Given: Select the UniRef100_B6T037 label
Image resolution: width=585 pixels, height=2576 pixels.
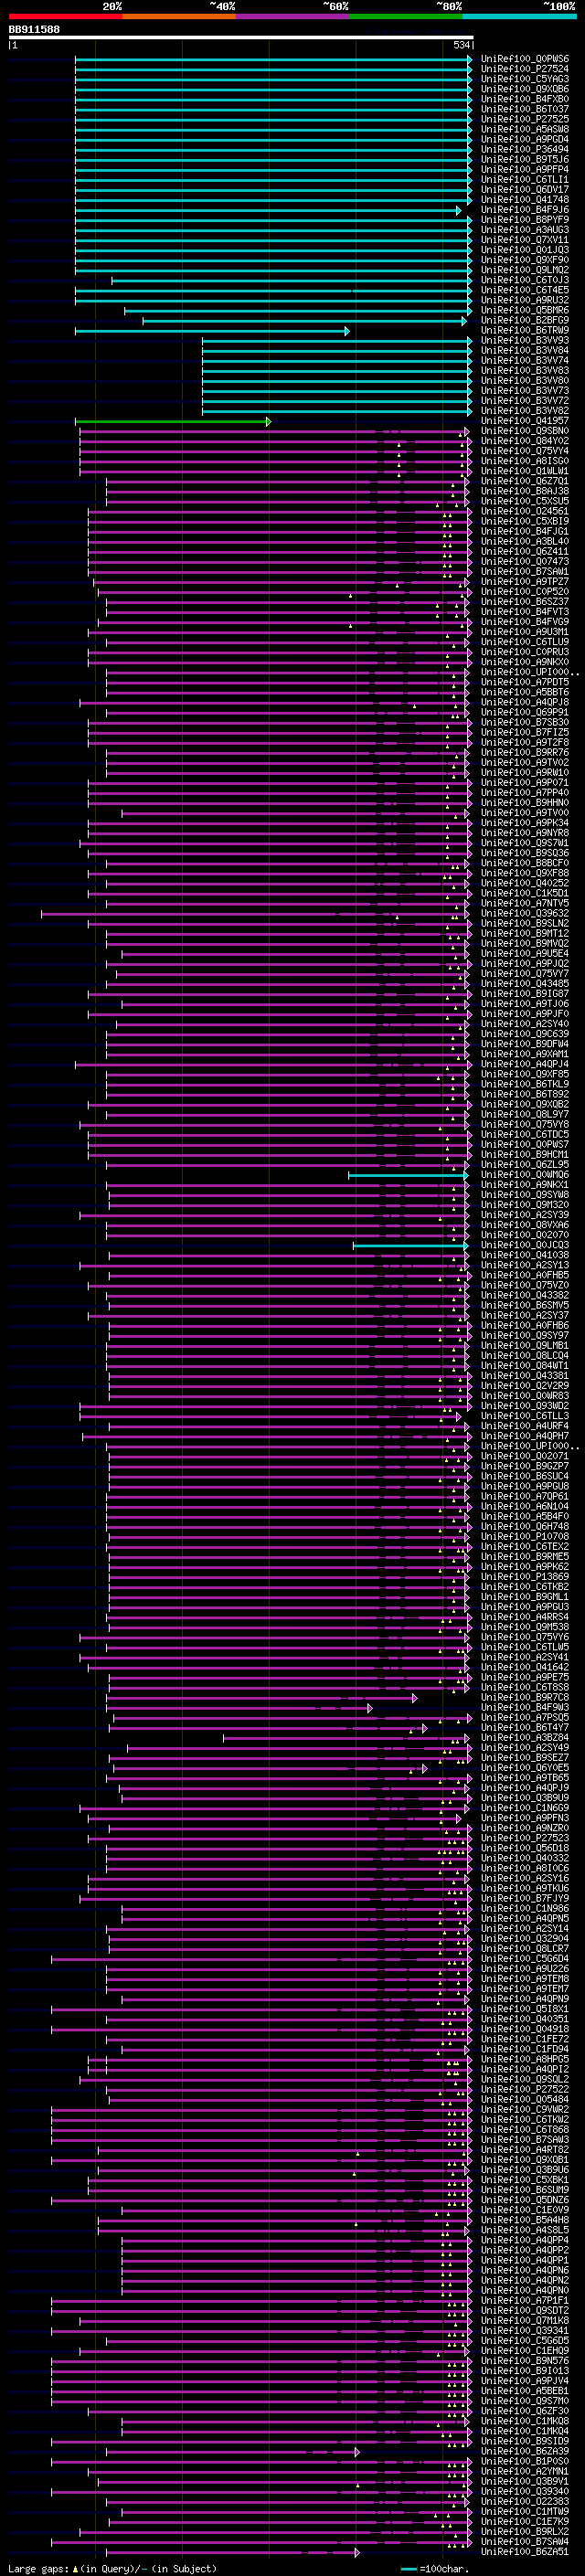Looking at the screenshot, I should 524,109.
